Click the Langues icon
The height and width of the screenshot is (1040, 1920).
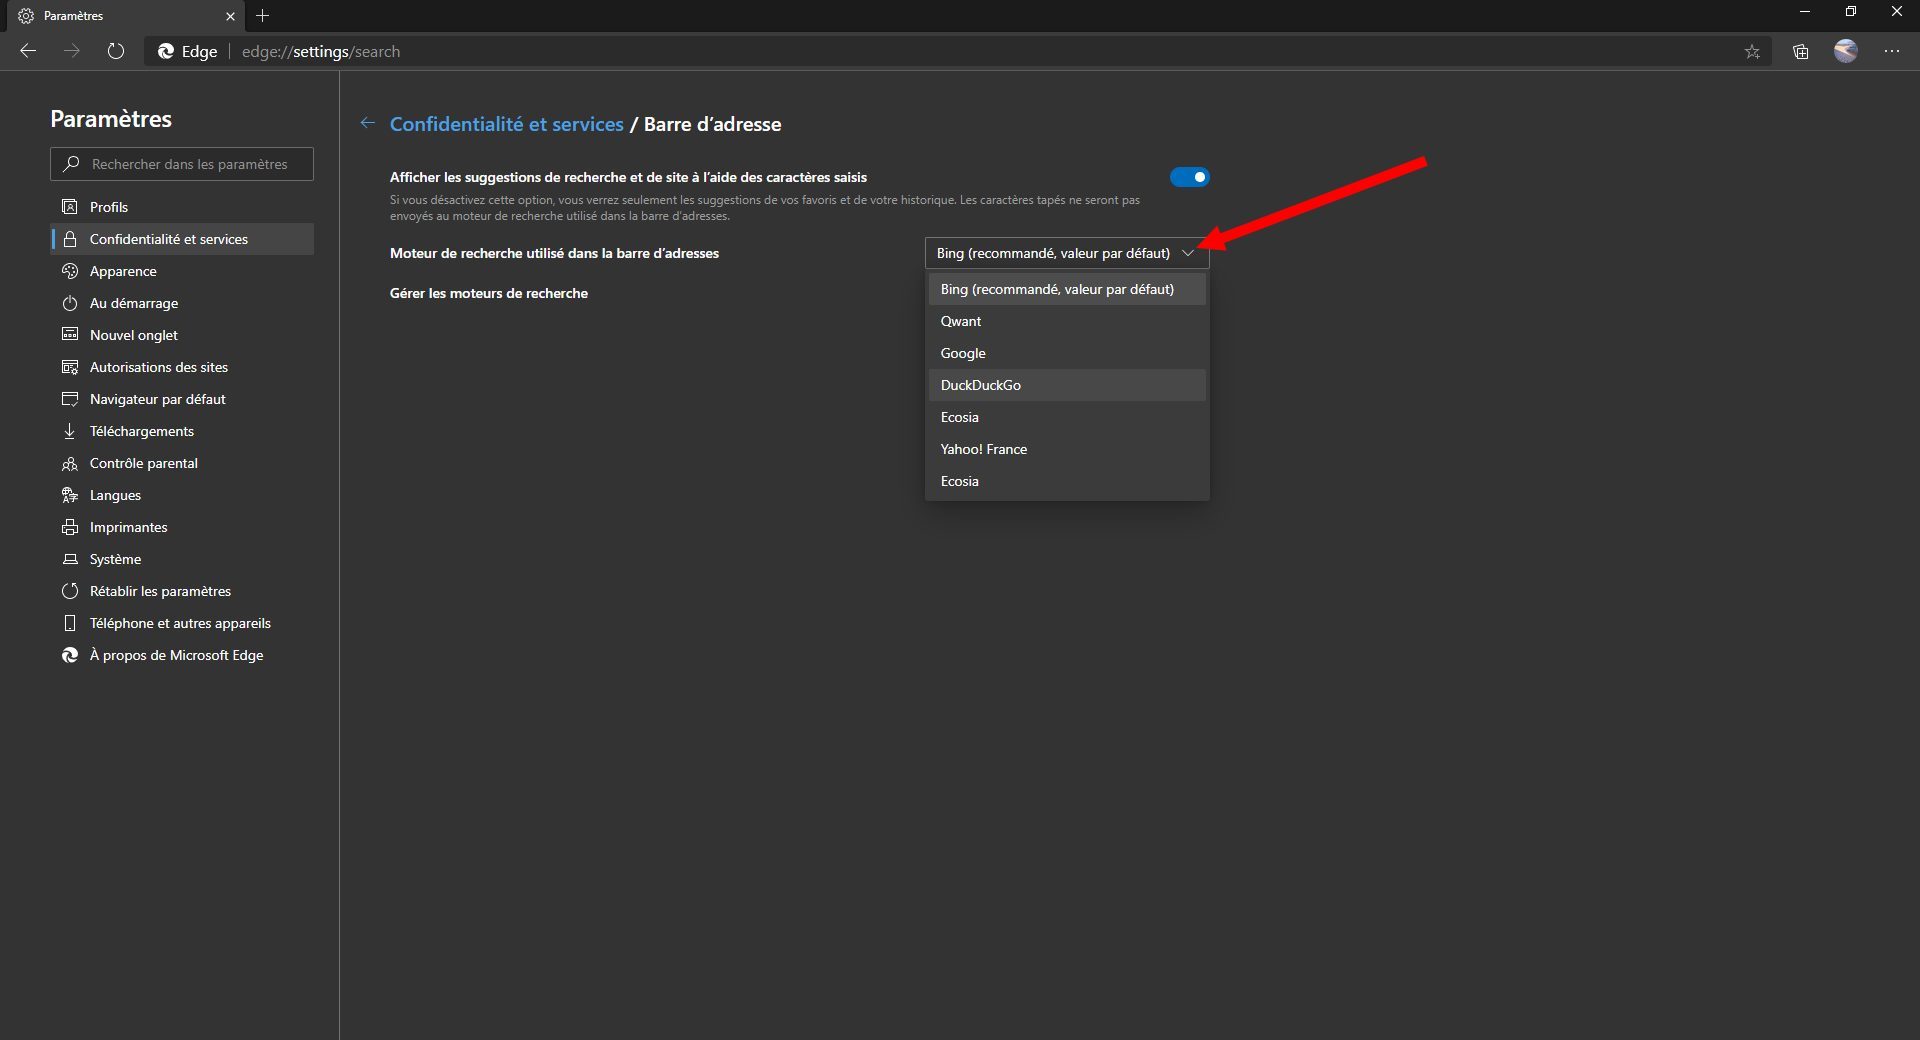click(x=70, y=495)
